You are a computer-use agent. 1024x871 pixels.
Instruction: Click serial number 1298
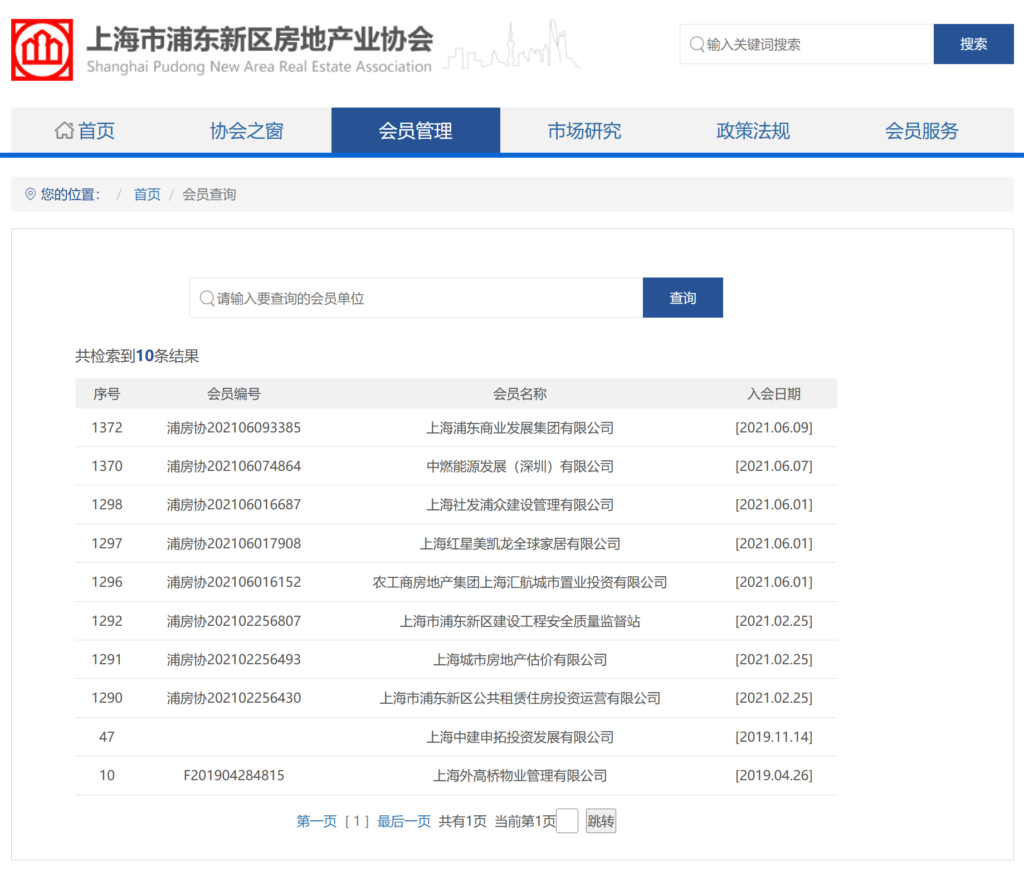tap(107, 505)
